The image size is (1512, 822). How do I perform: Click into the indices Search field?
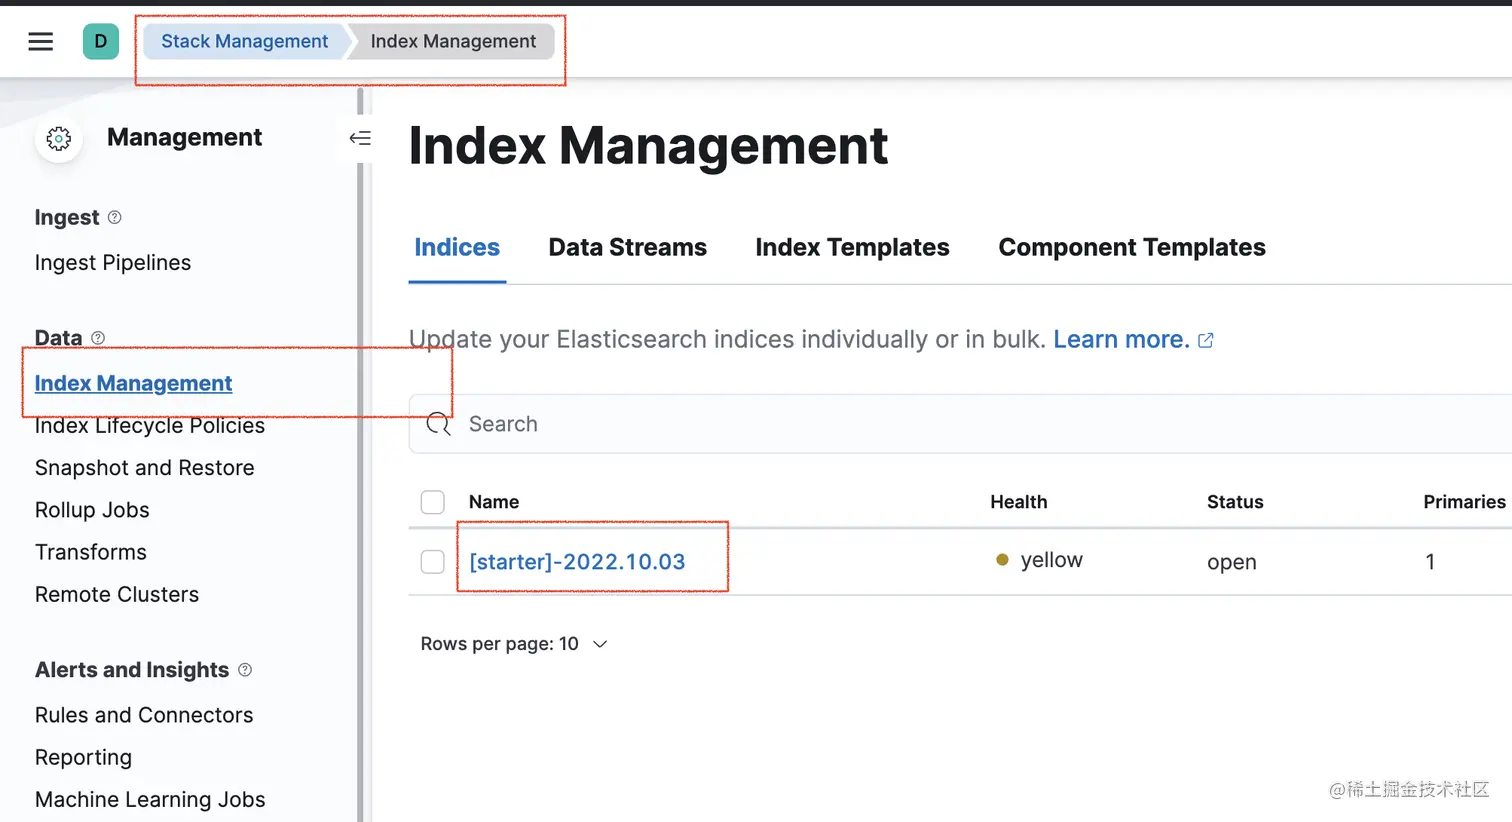pos(900,424)
